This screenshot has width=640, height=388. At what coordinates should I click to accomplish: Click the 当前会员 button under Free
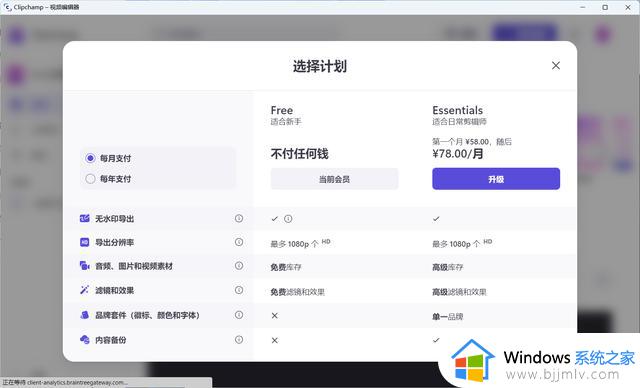tap(334, 179)
